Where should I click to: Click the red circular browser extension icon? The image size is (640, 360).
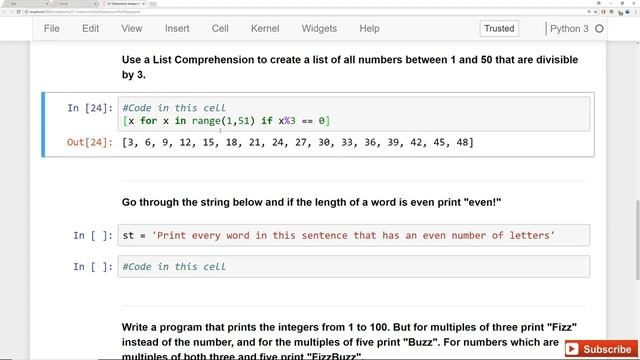(604, 12)
